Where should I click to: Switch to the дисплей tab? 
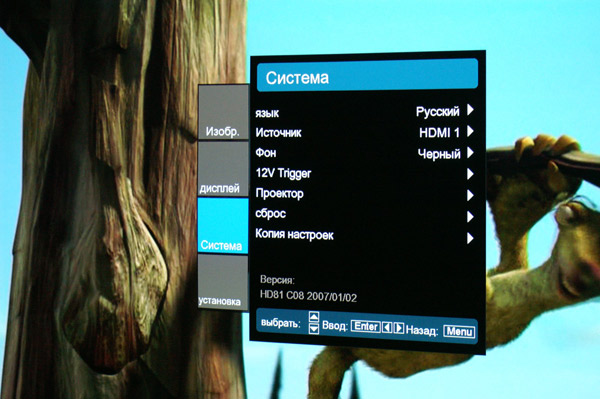point(223,169)
